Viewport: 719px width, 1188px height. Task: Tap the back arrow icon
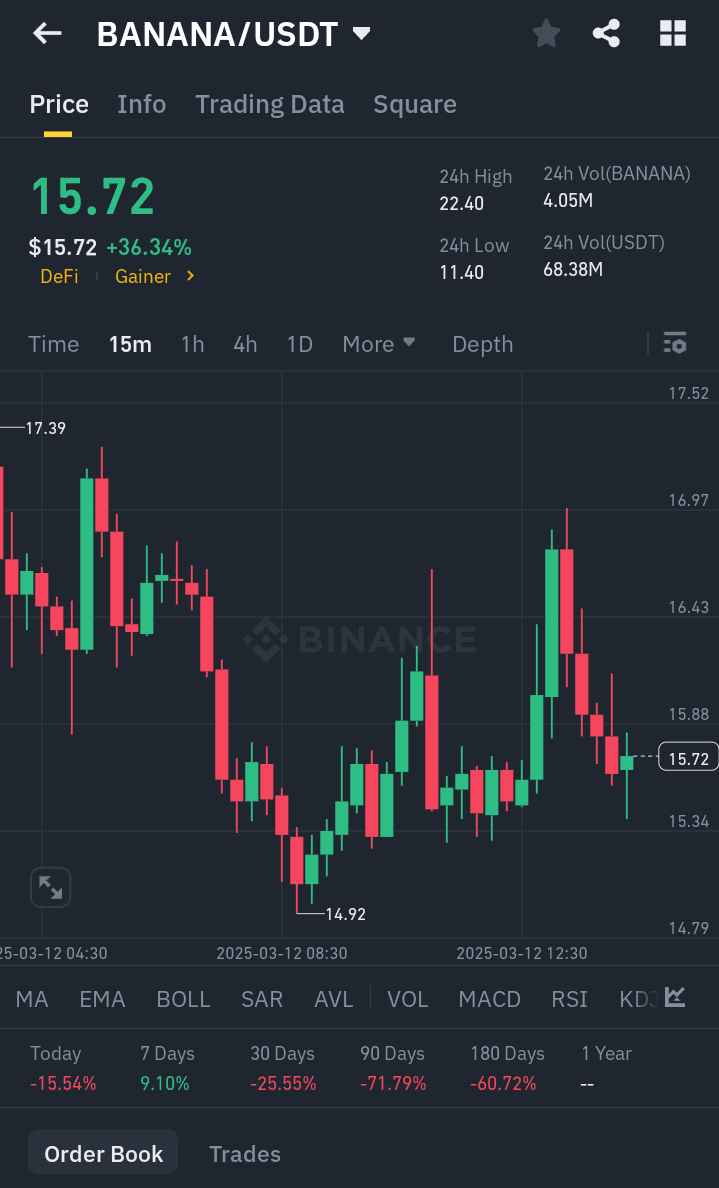[x=47, y=33]
